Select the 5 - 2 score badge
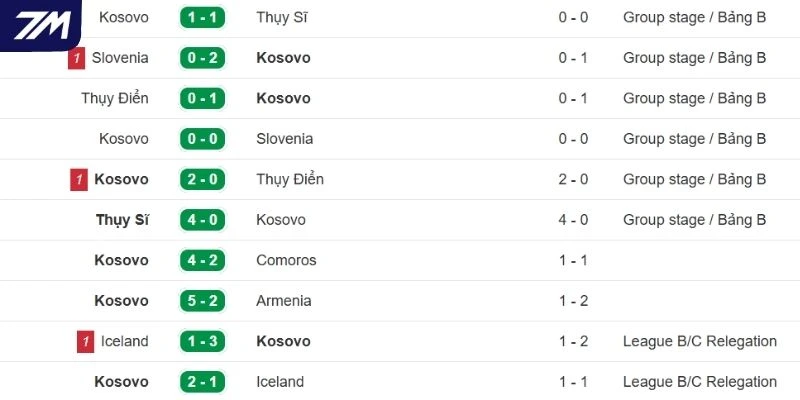This screenshot has width=800, height=400. pos(205,301)
